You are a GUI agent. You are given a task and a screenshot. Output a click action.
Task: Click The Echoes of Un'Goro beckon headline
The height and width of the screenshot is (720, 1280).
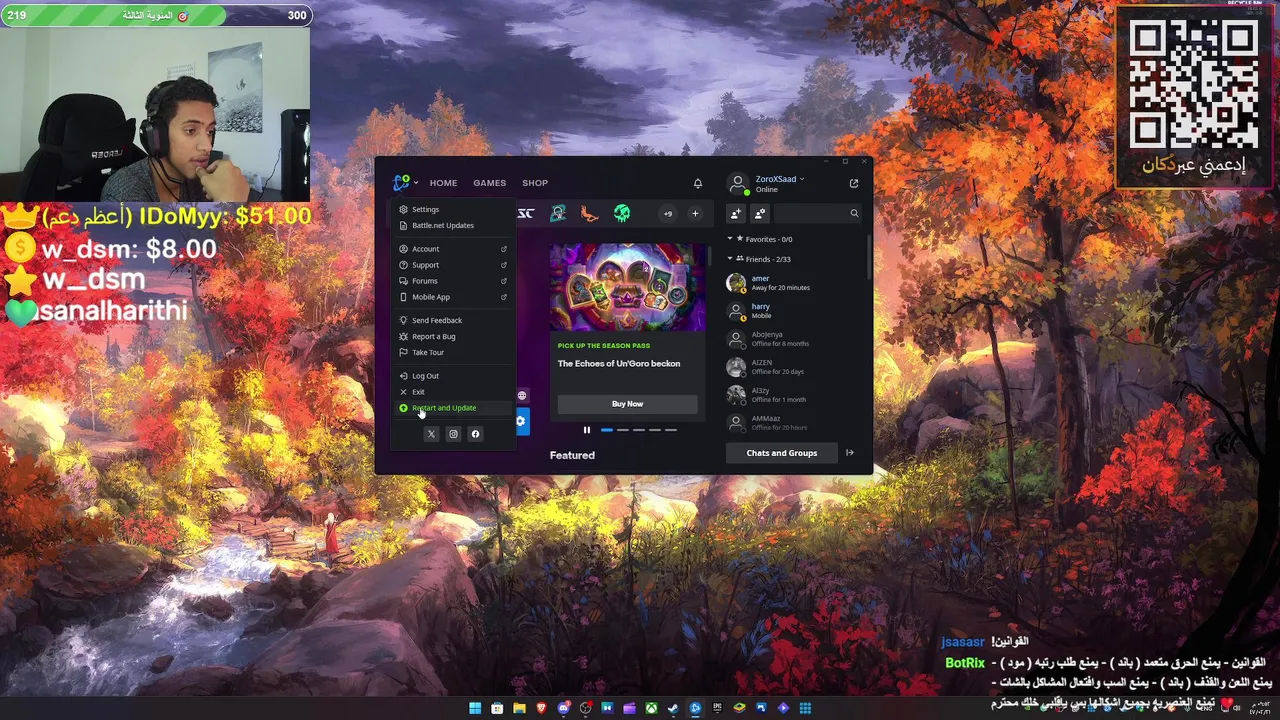pos(619,364)
